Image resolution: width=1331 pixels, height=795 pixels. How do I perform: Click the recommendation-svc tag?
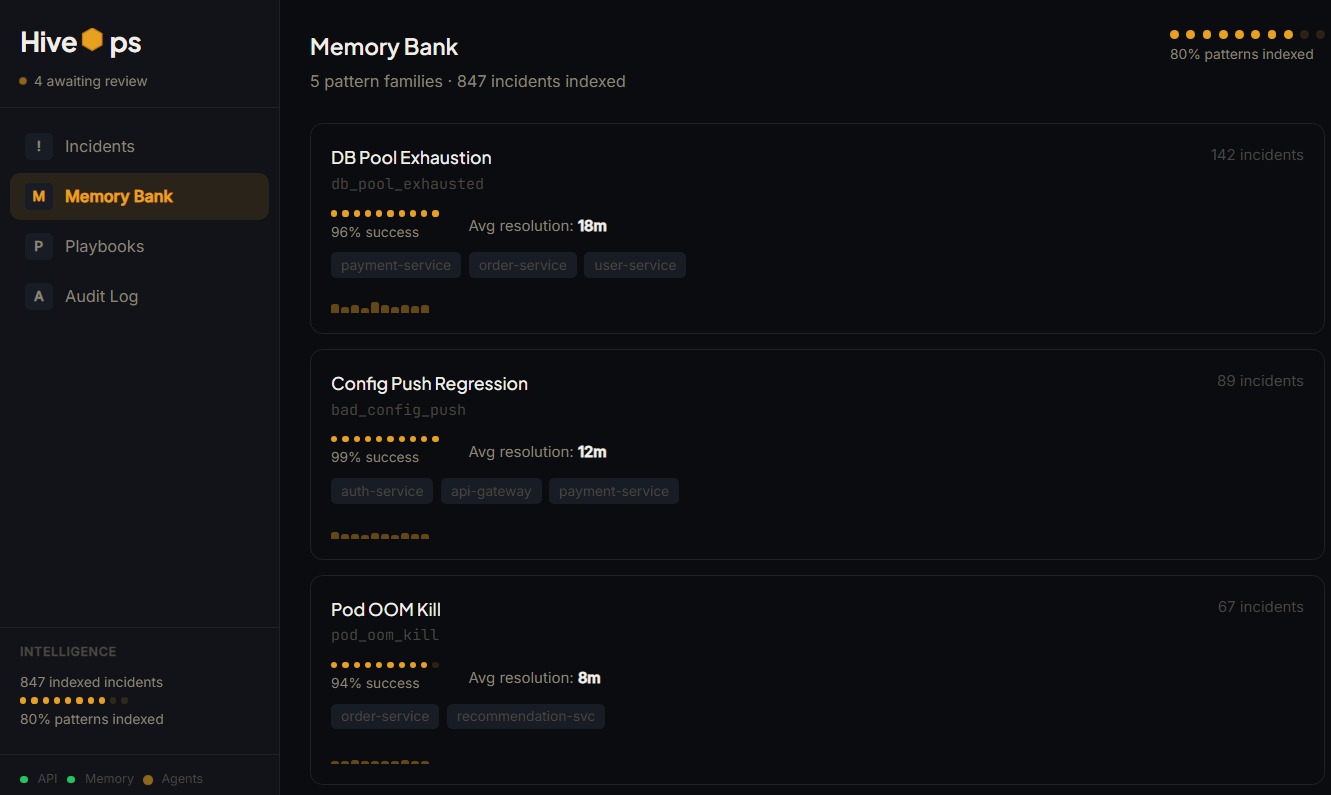tap(526, 716)
